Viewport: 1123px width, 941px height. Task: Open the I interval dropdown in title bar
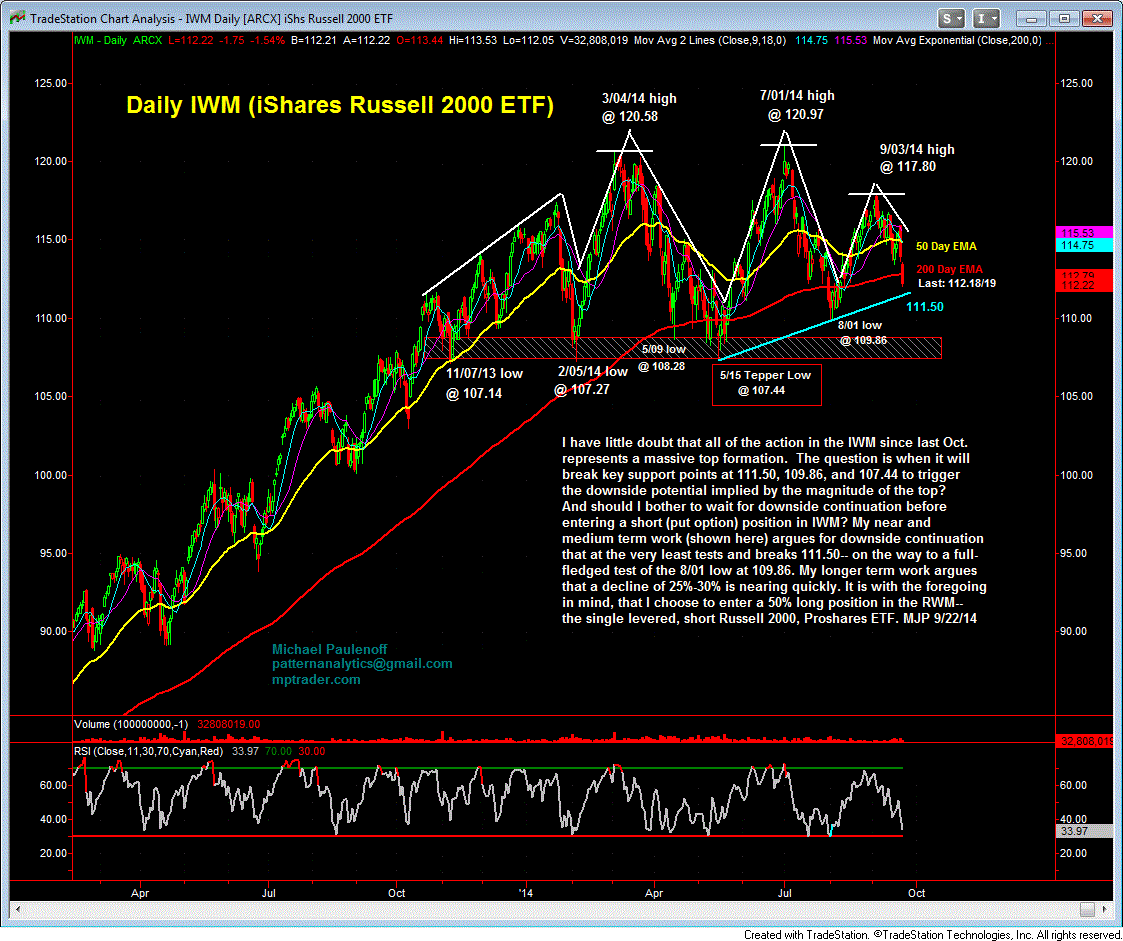(987, 18)
